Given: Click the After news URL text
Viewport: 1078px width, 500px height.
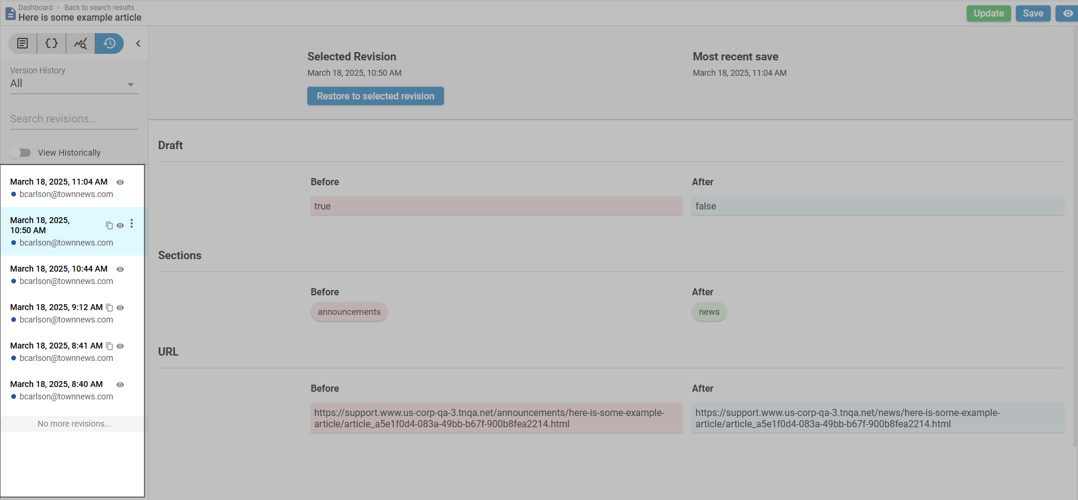Looking at the screenshot, I should click(x=878, y=418).
